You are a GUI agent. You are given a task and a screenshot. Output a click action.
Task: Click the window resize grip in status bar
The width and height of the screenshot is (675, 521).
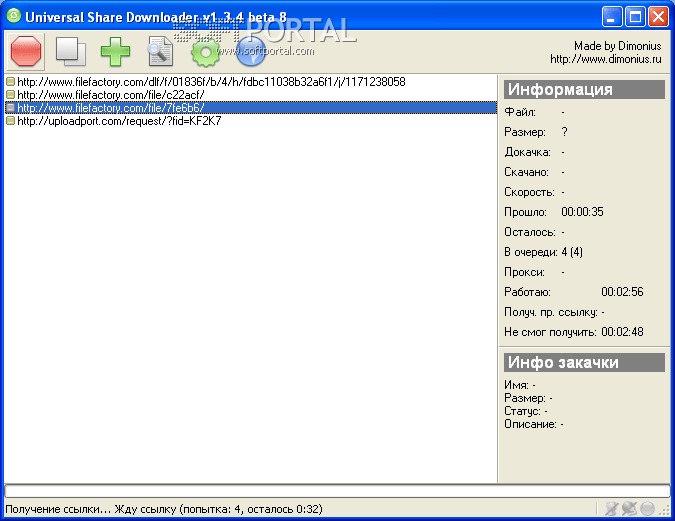click(x=665, y=509)
